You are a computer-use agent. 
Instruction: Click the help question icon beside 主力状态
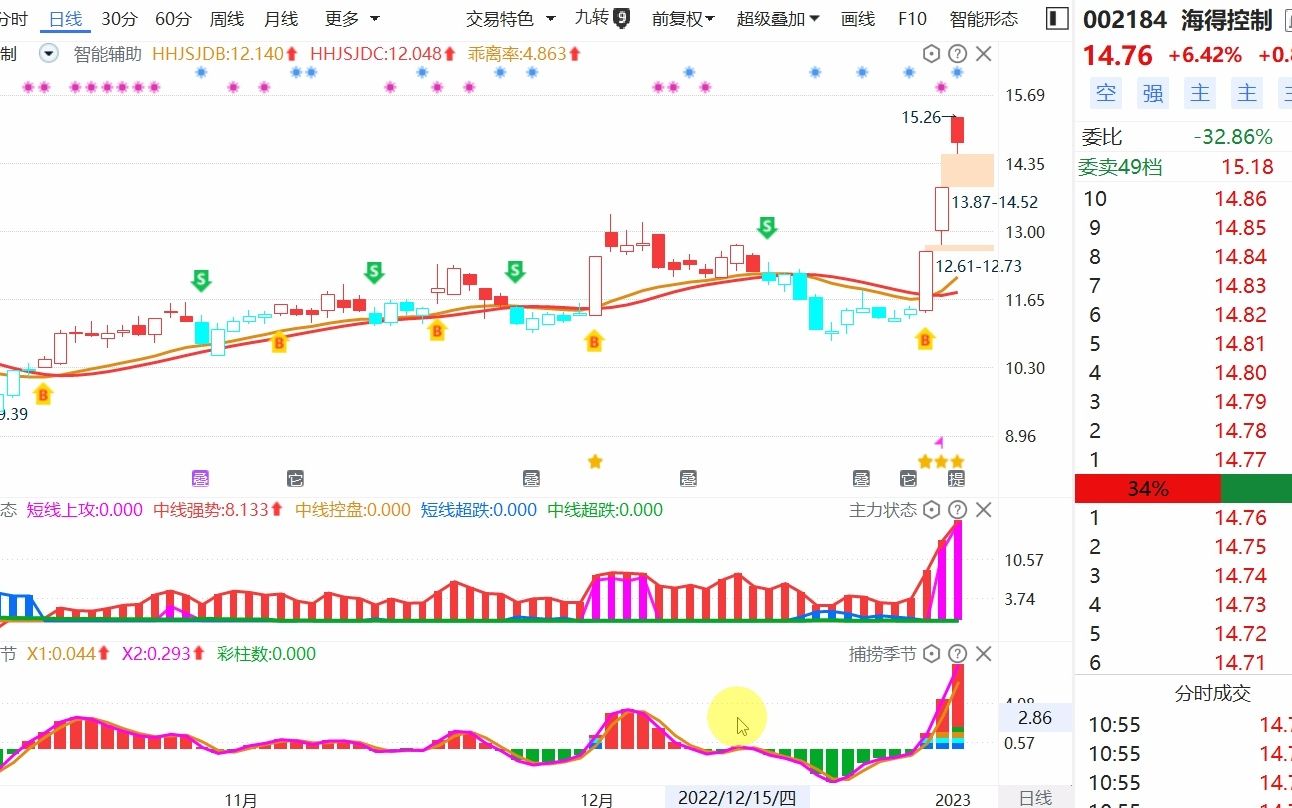coord(957,510)
